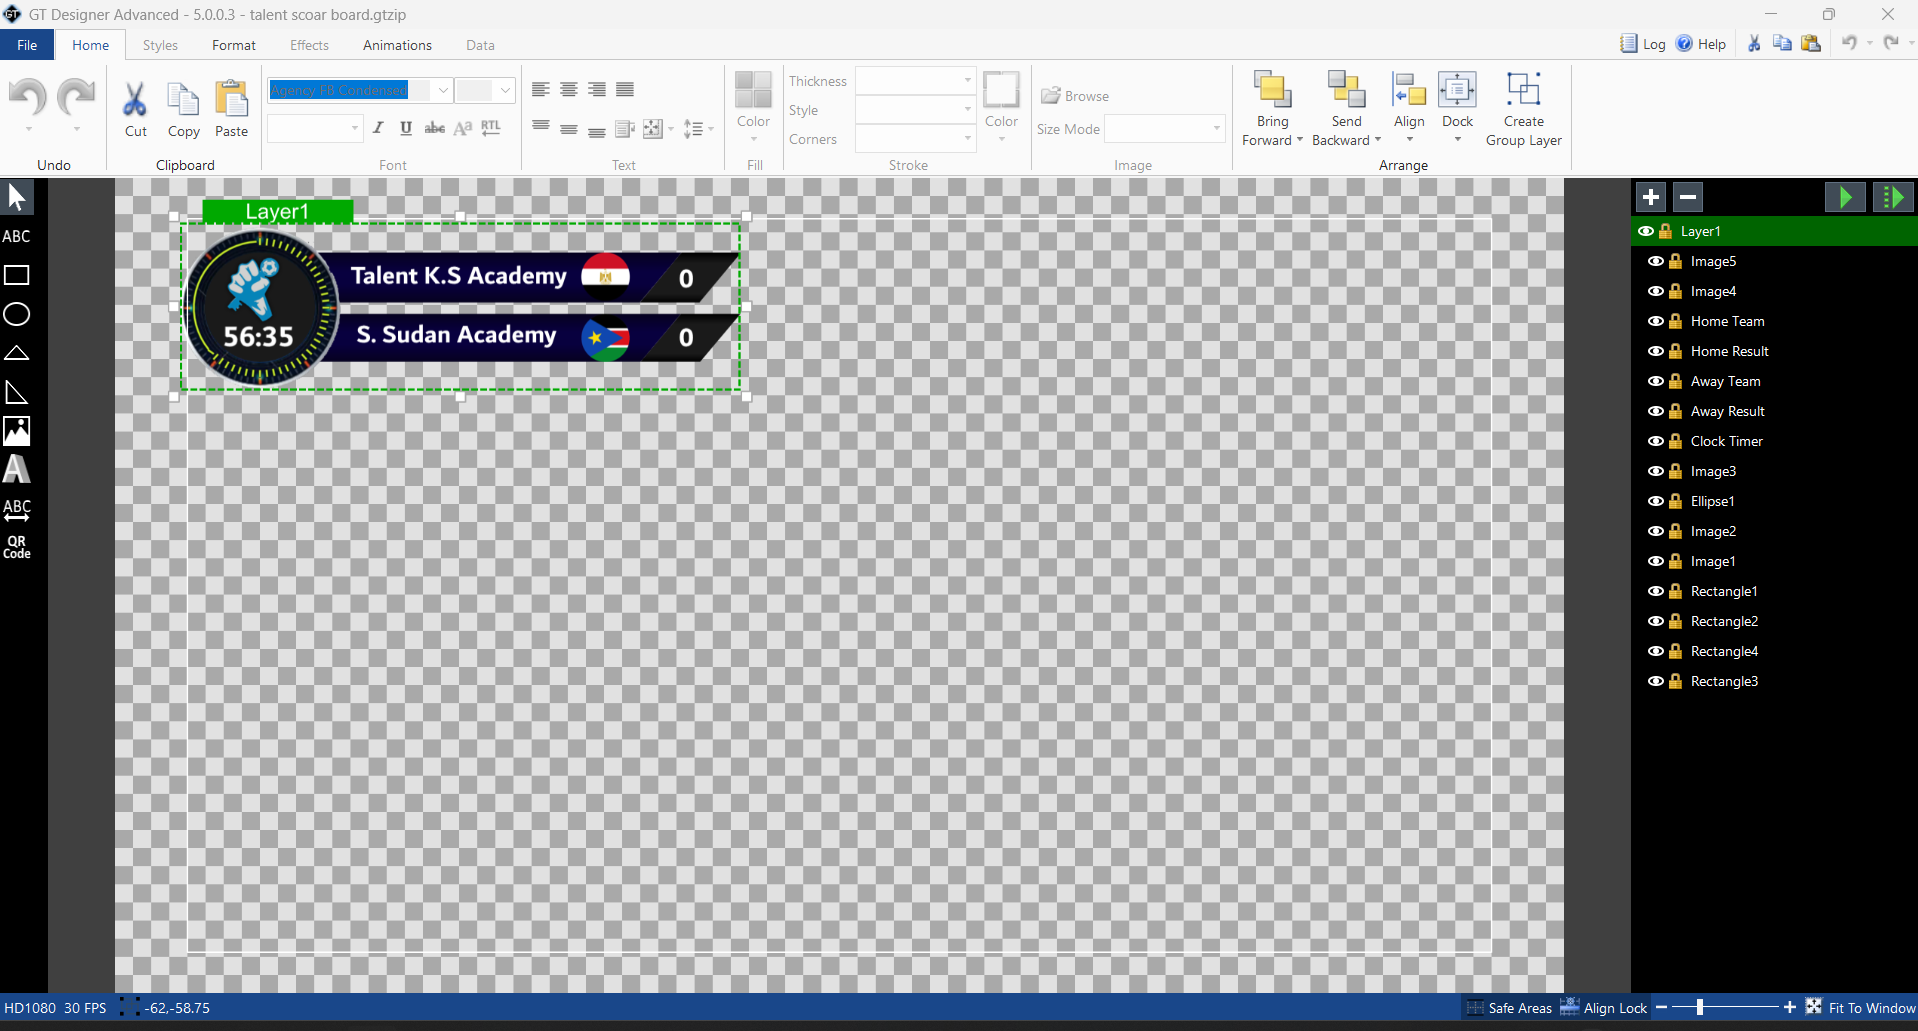Hide the Home Team layer via eye icon
The width and height of the screenshot is (1918, 1031).
pyautogui.click(x=1656, y=321)
